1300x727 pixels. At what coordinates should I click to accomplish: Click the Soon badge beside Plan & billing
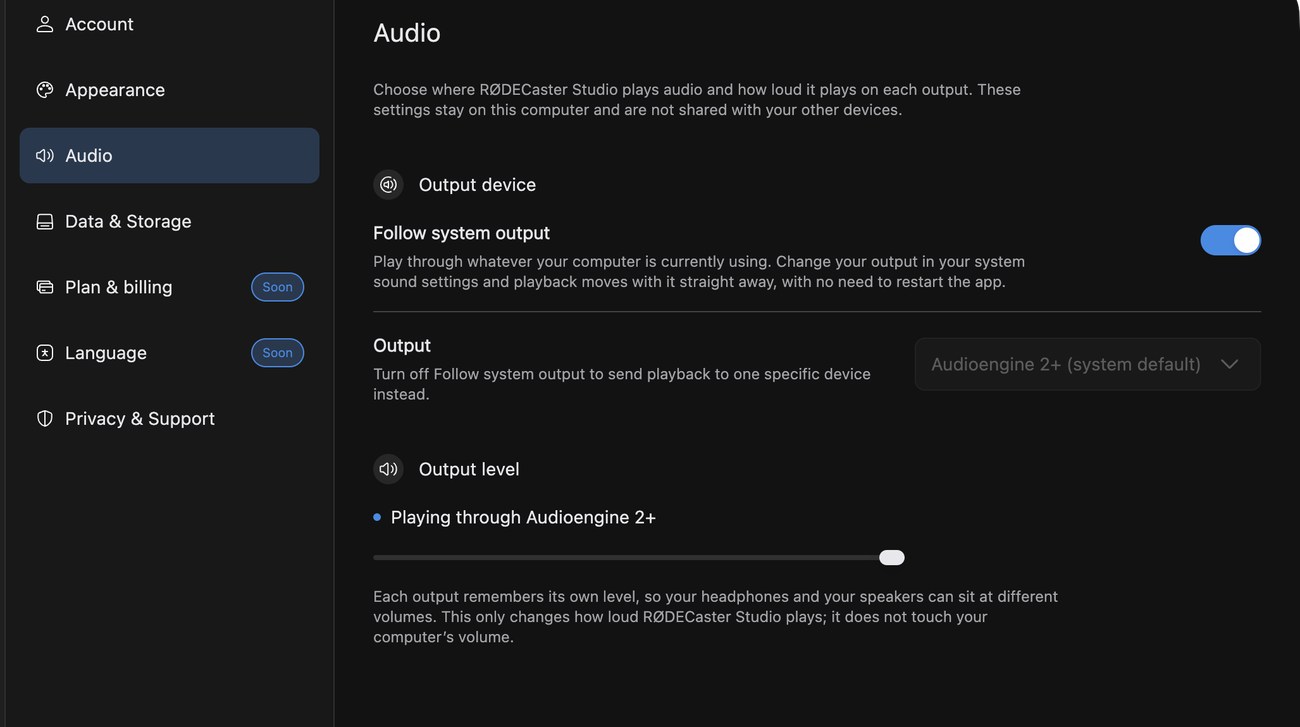tap(277, 287)
